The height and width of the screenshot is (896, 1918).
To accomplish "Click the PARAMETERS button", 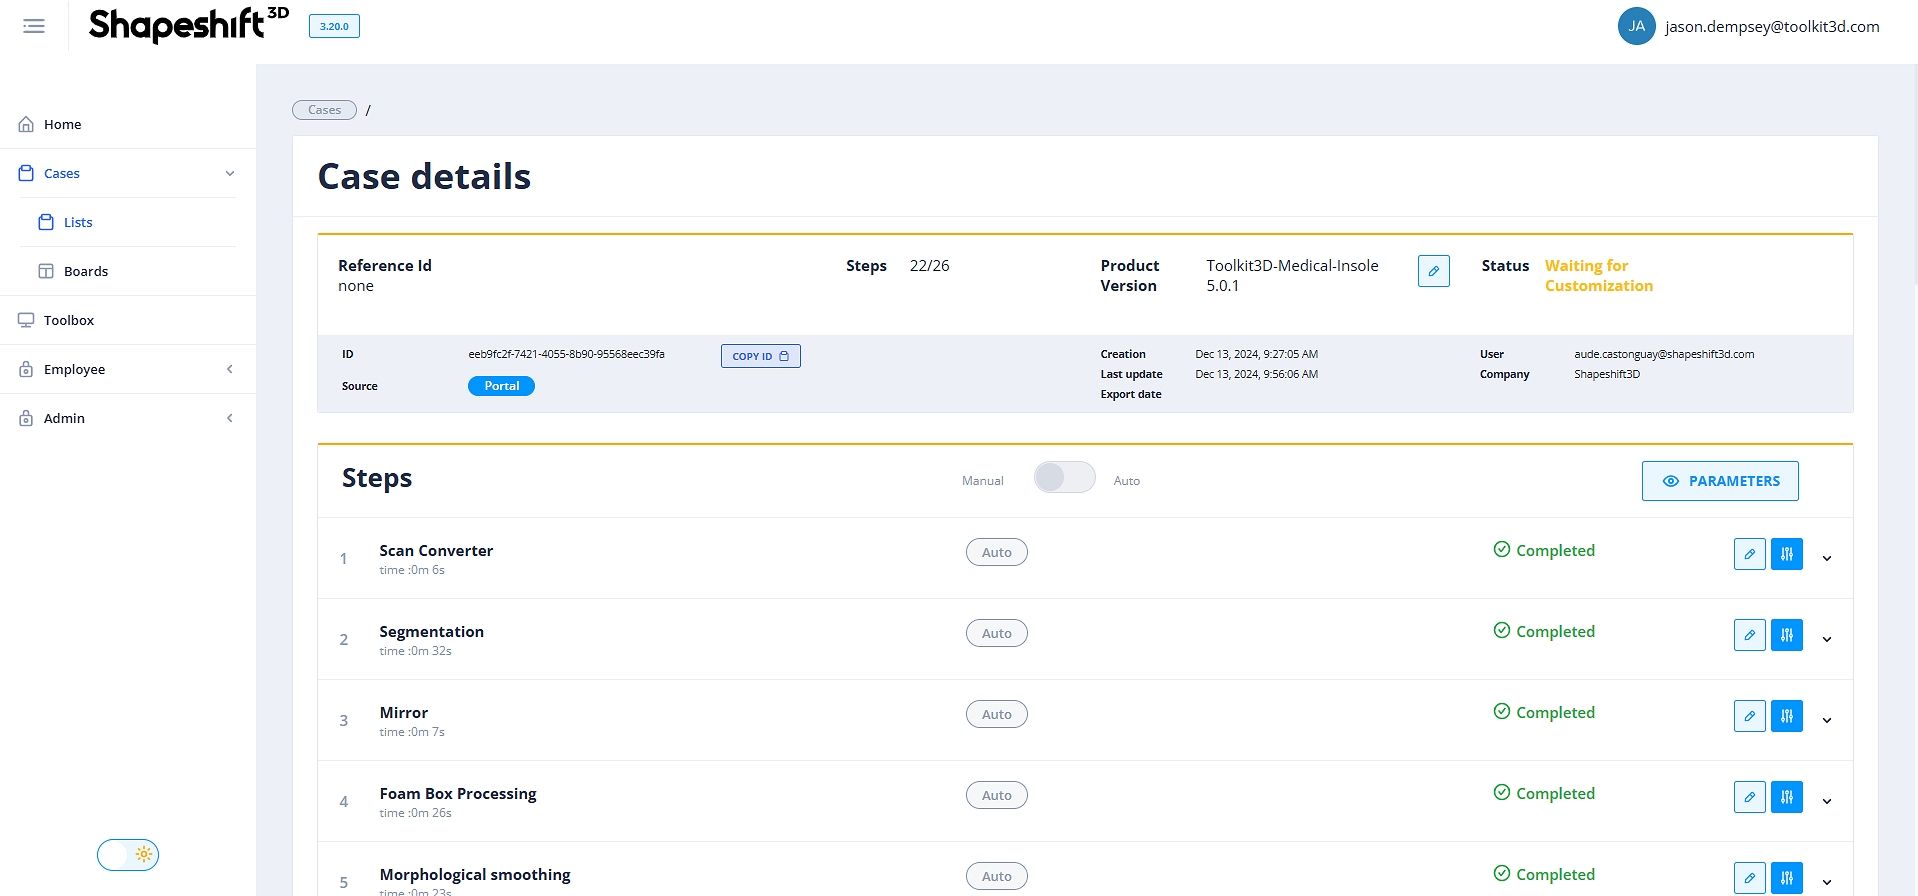I will tap(1720, 481).
